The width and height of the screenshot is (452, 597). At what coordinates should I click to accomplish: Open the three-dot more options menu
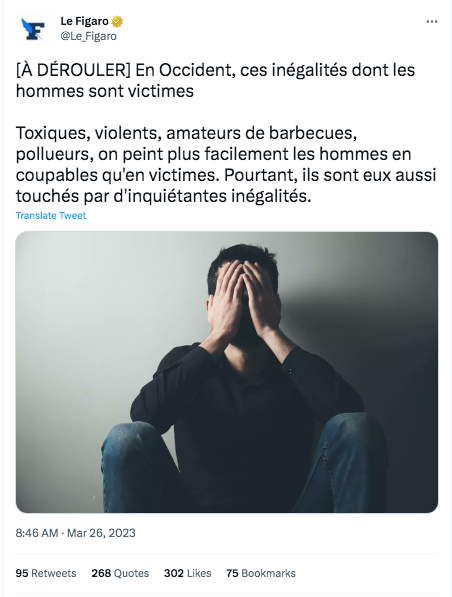coord(431,22)
